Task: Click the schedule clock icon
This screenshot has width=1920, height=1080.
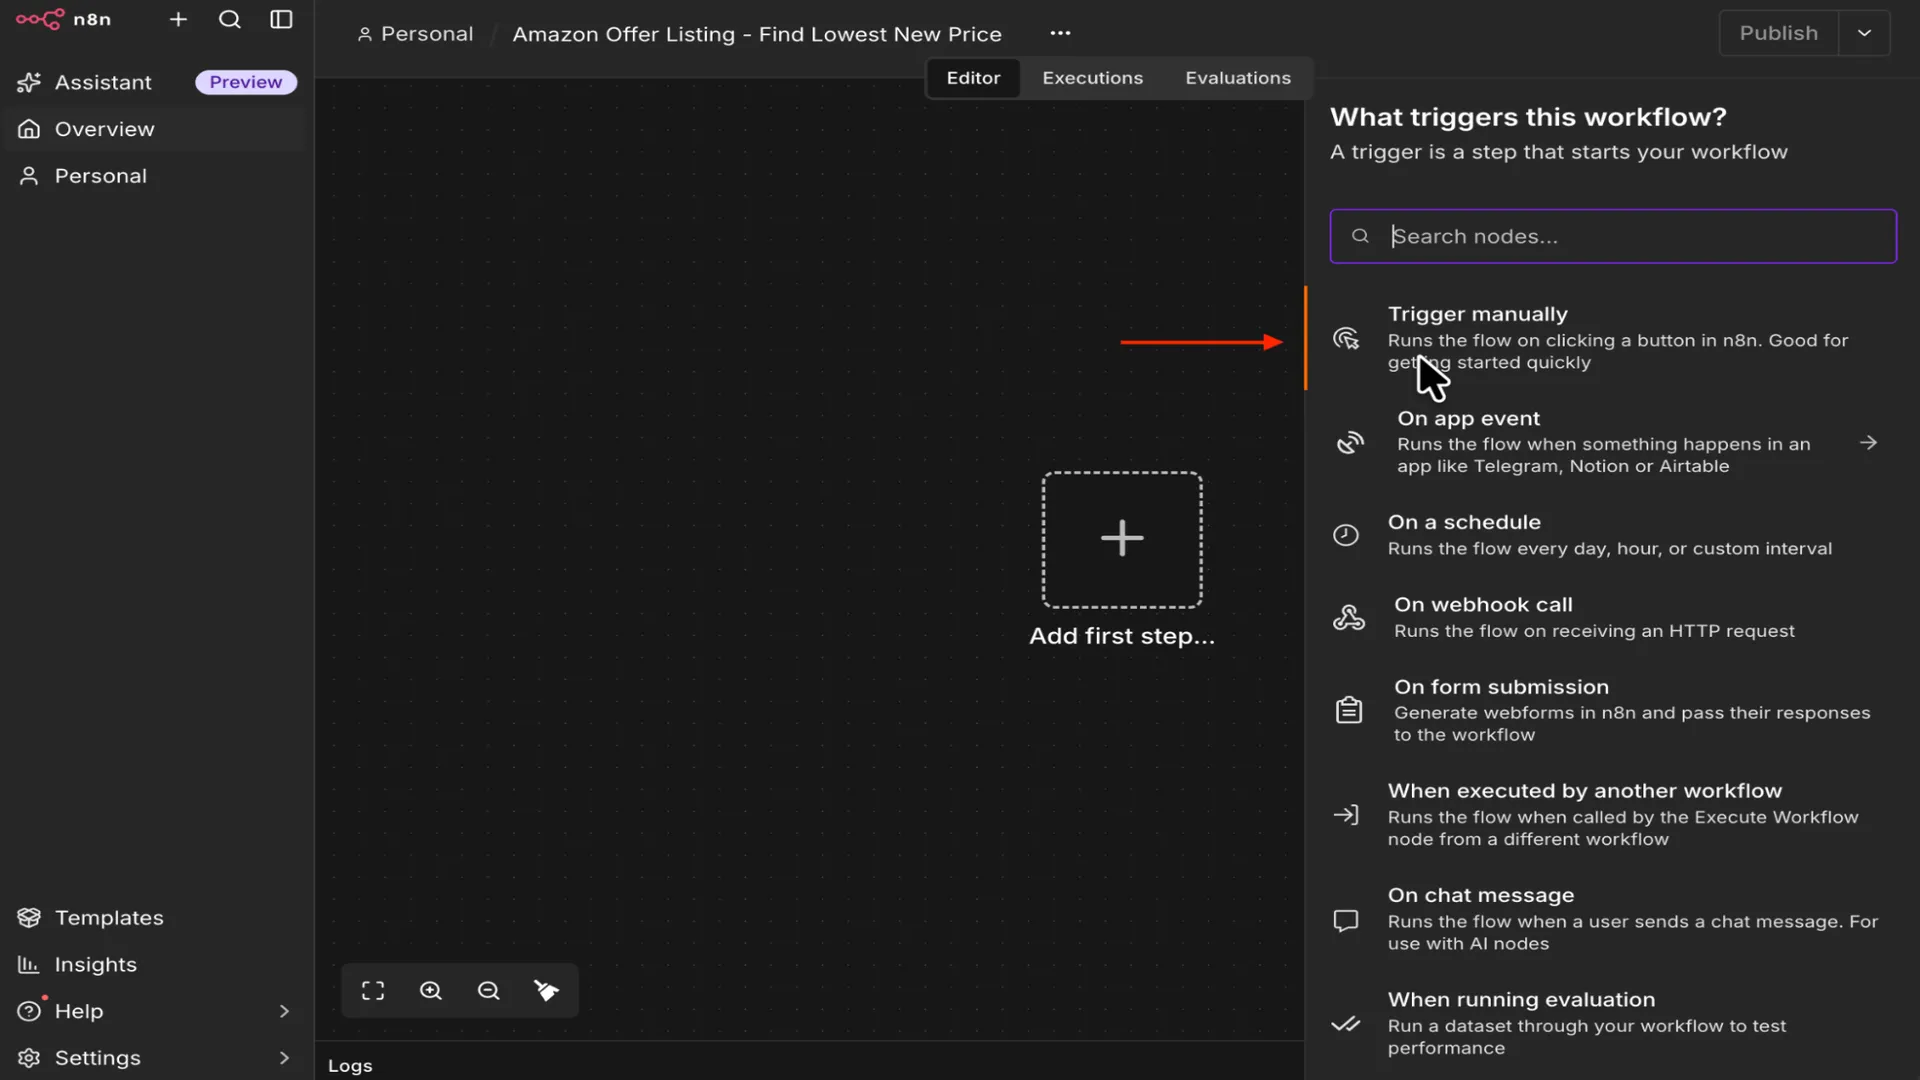Action: click(x=1346, y=535)
